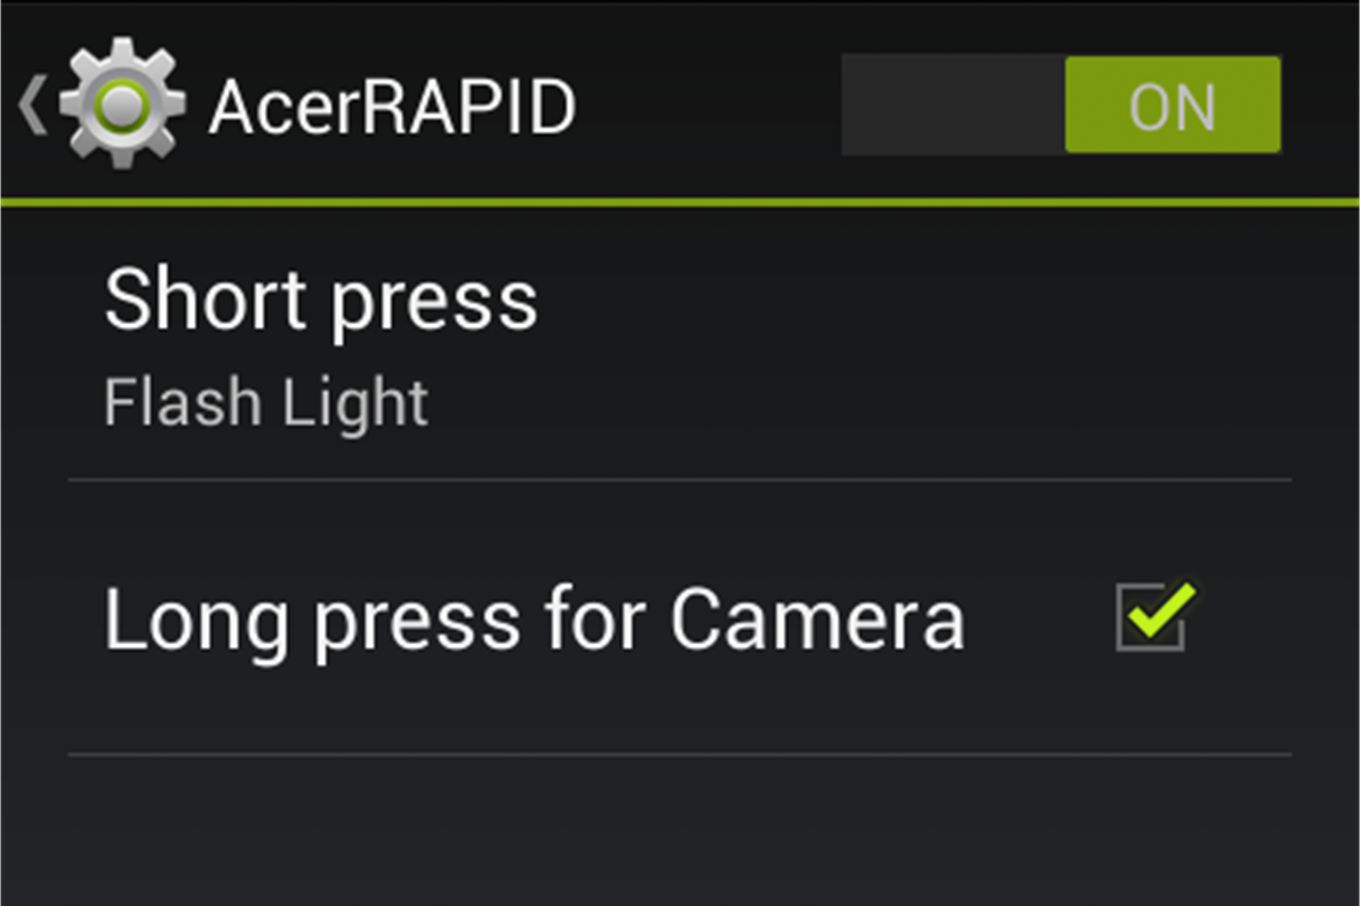Screen dimensions: 1360x906
Task: Select the Long press for Camera label
Action: coord(534,620)
